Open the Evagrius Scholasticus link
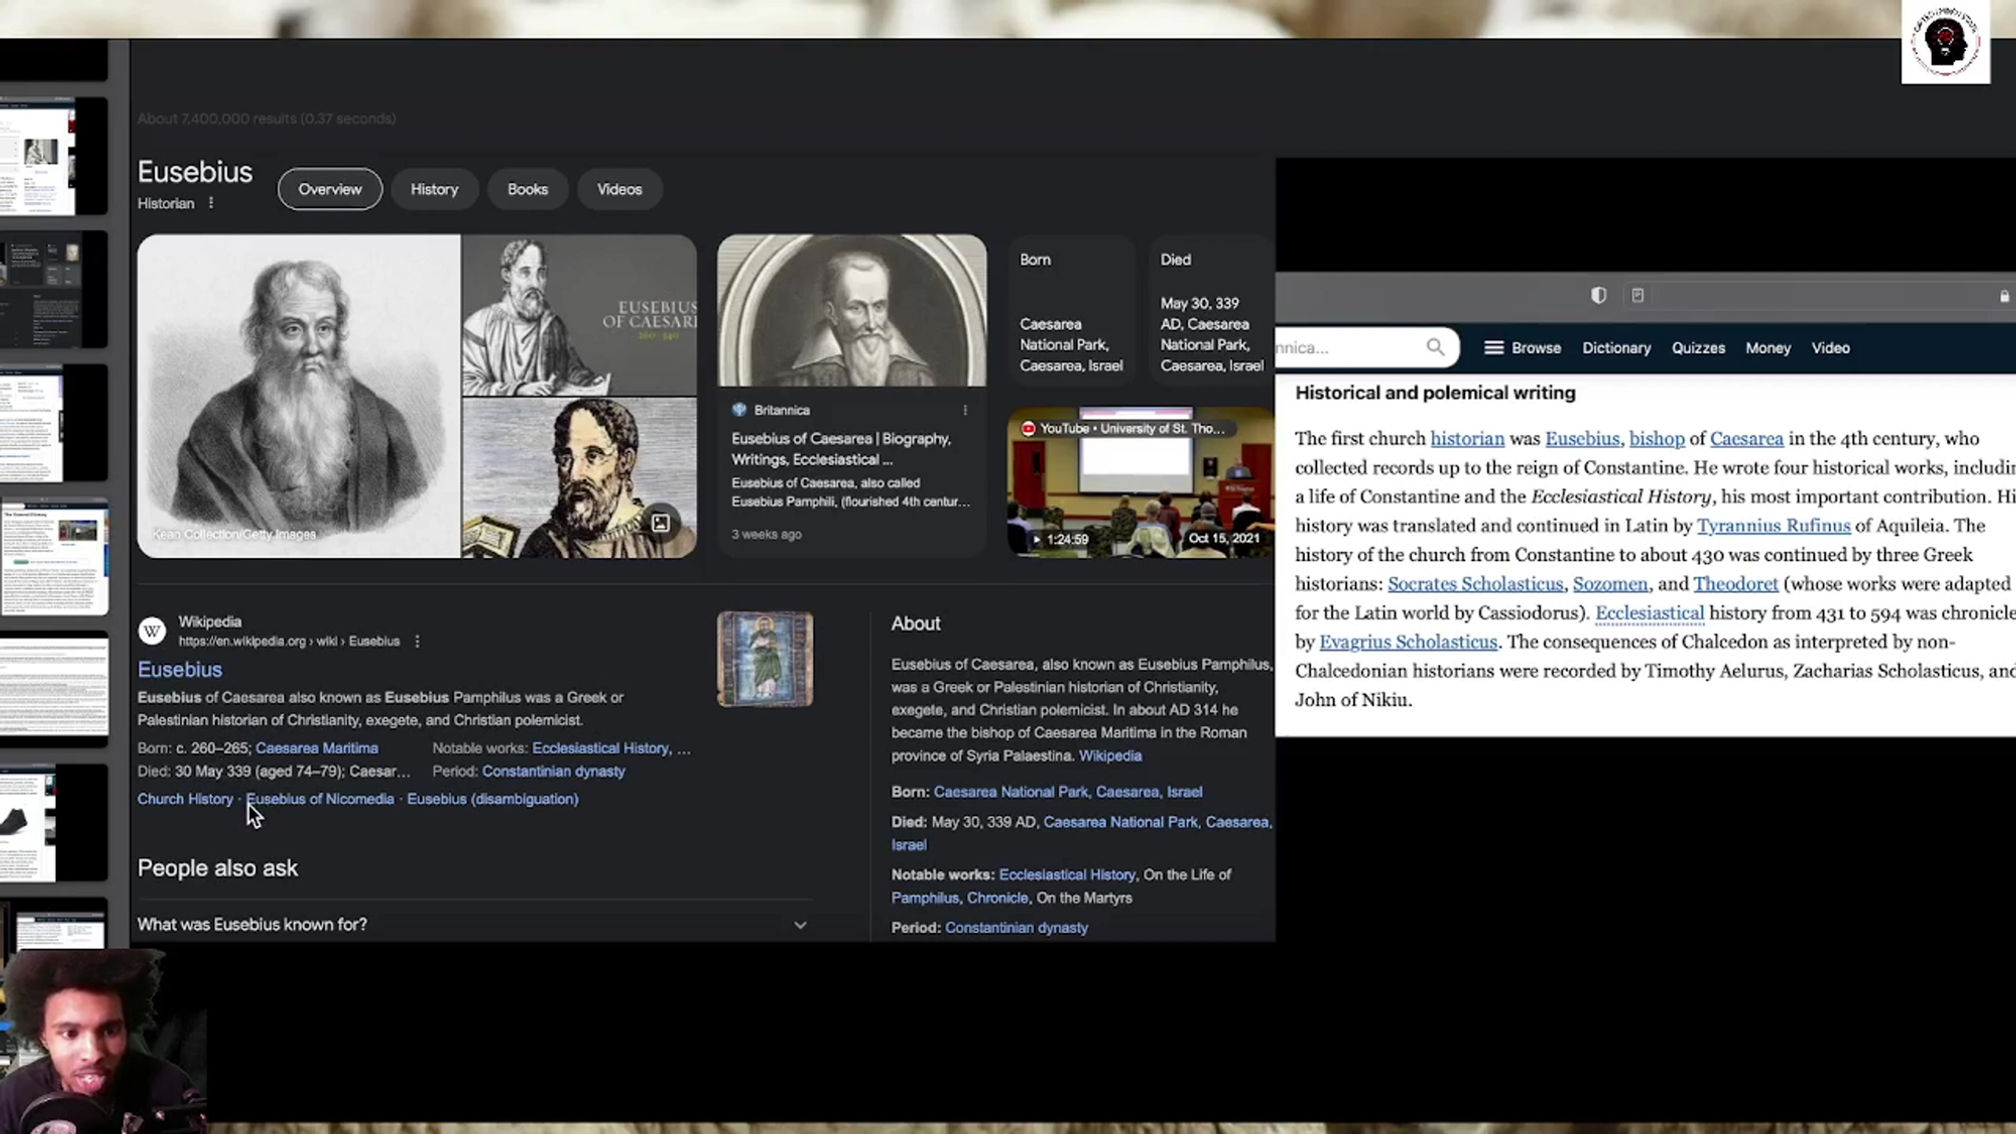 click(x=1408, y=641)
